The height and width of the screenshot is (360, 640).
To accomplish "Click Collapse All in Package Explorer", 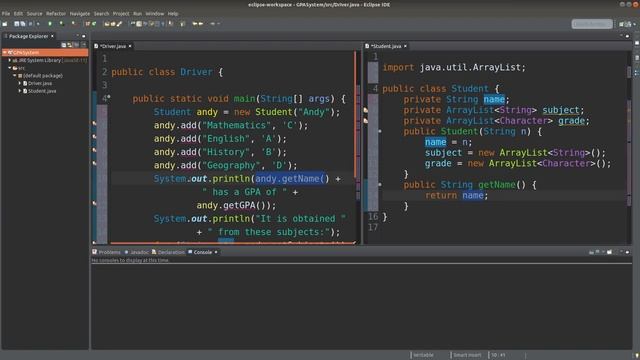I will click(x=64, y=44).
